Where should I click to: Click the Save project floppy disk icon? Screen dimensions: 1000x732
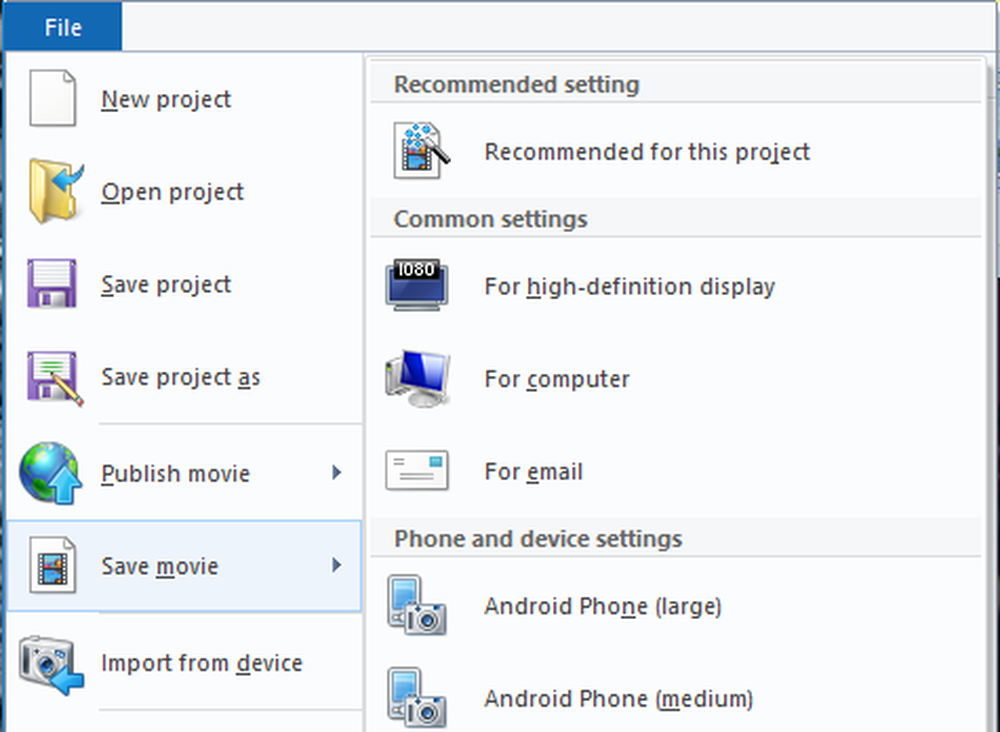(x=52, y=283)
